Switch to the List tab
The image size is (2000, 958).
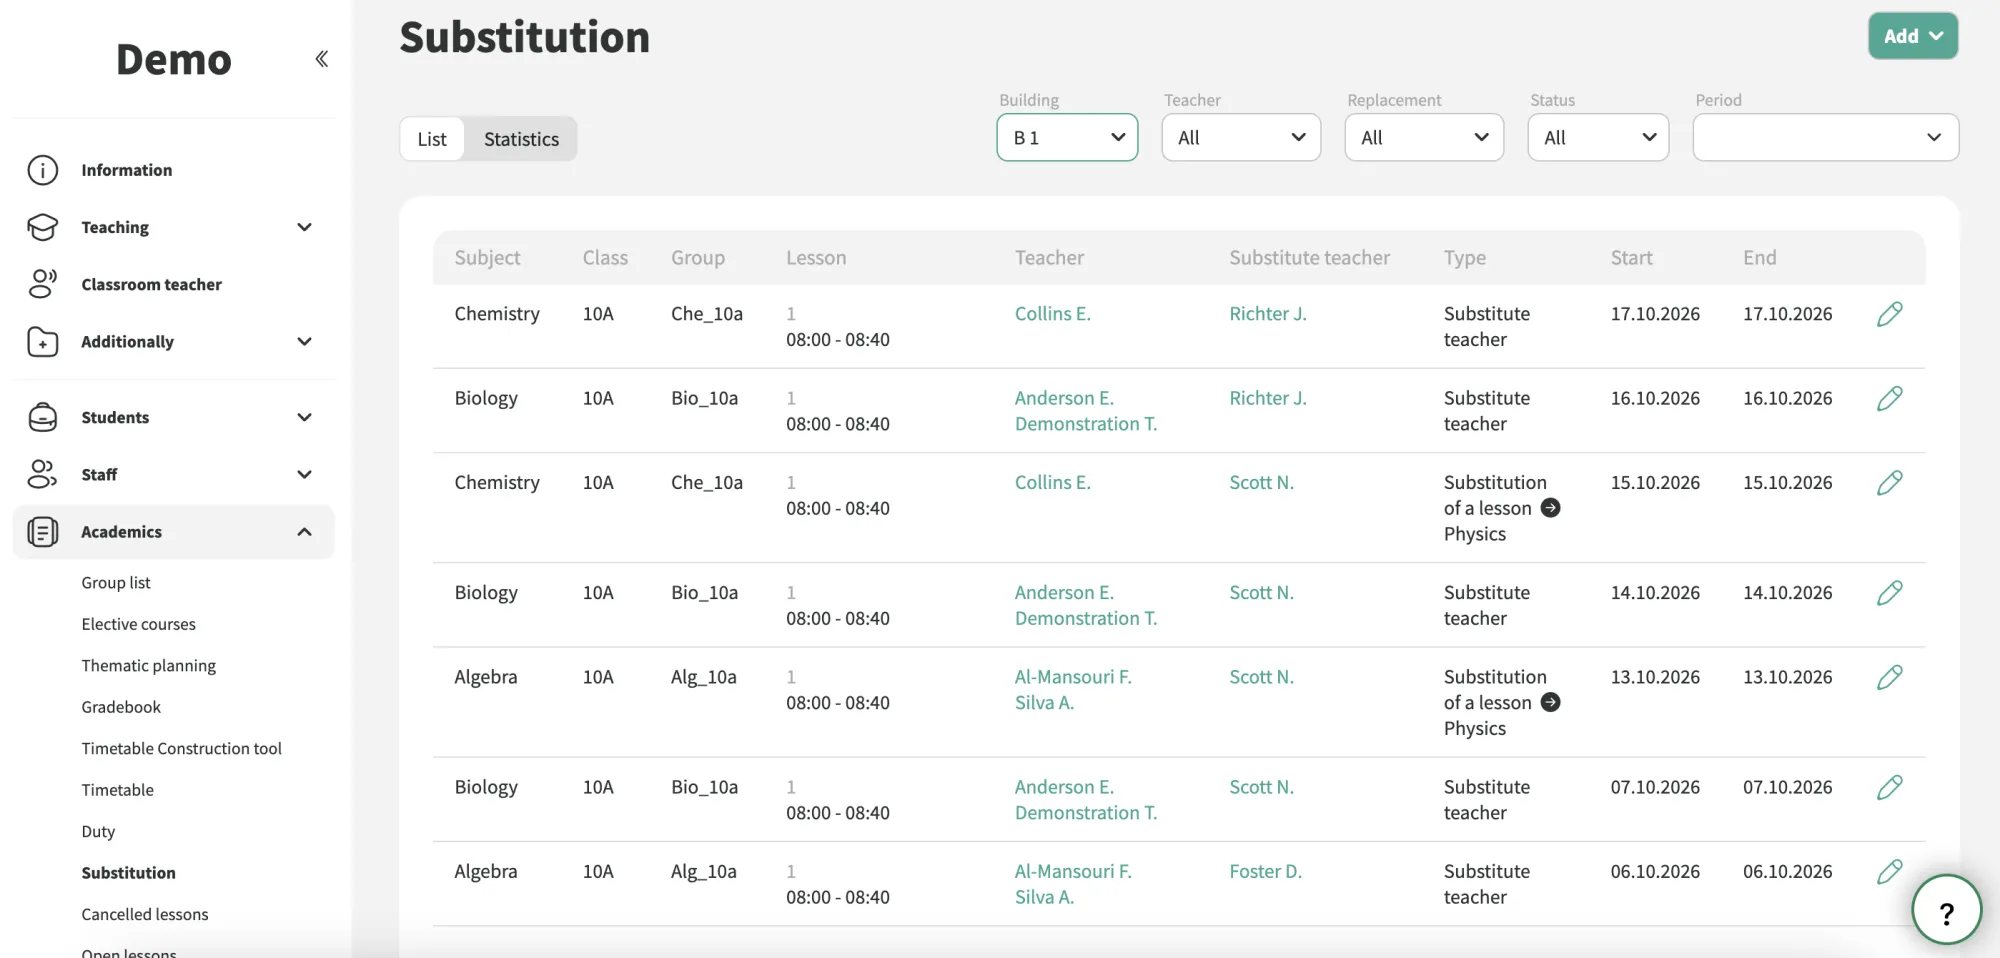432,139
